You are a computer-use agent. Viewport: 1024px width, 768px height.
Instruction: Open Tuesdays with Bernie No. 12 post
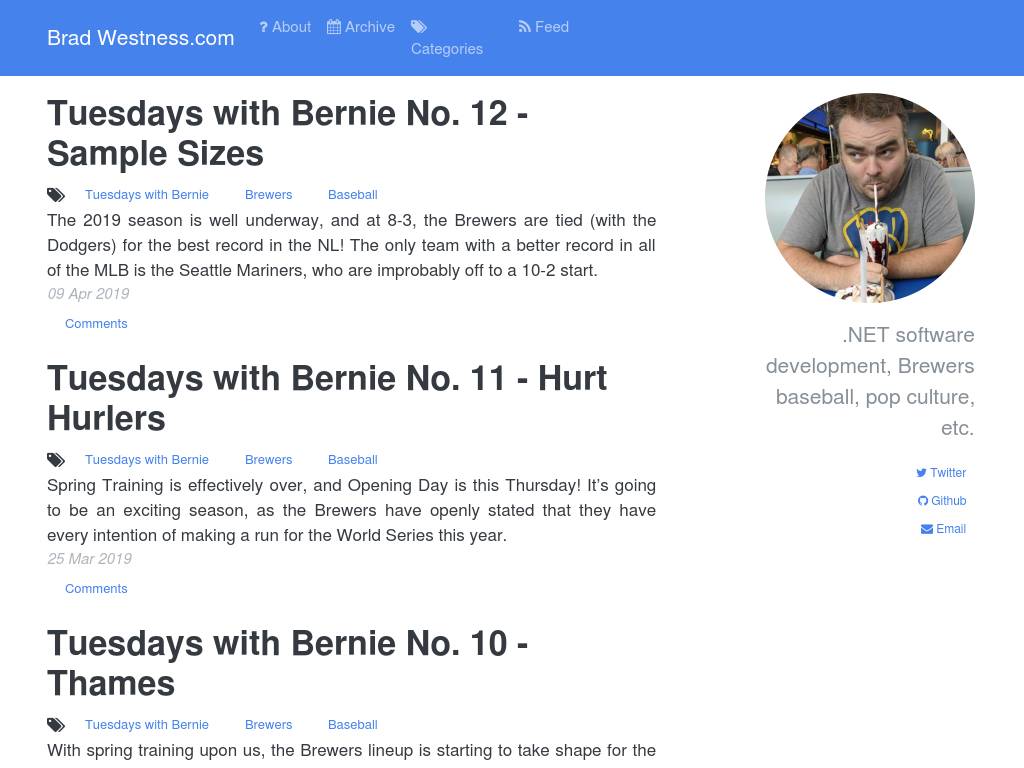pos(287,133)
